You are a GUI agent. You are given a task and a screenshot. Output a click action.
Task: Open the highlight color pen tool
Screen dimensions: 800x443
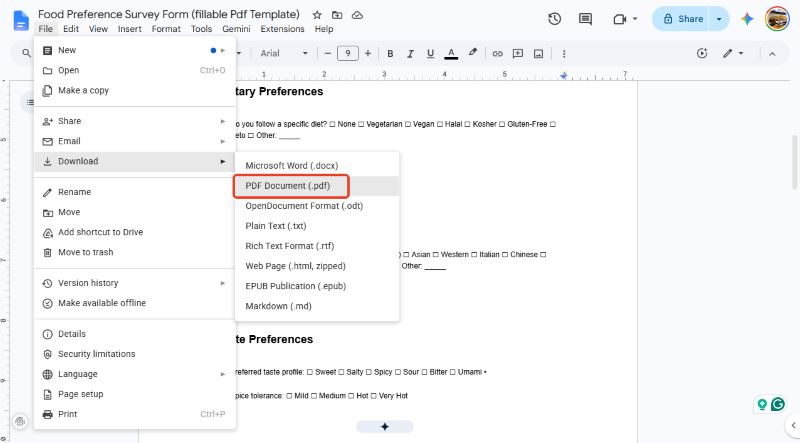pyautogui.click(x=473, y=53)
